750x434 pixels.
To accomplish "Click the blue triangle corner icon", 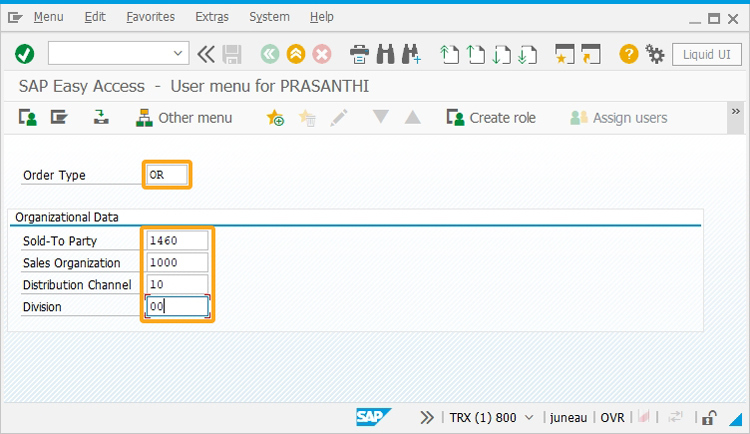I will (x=735, y=419).
